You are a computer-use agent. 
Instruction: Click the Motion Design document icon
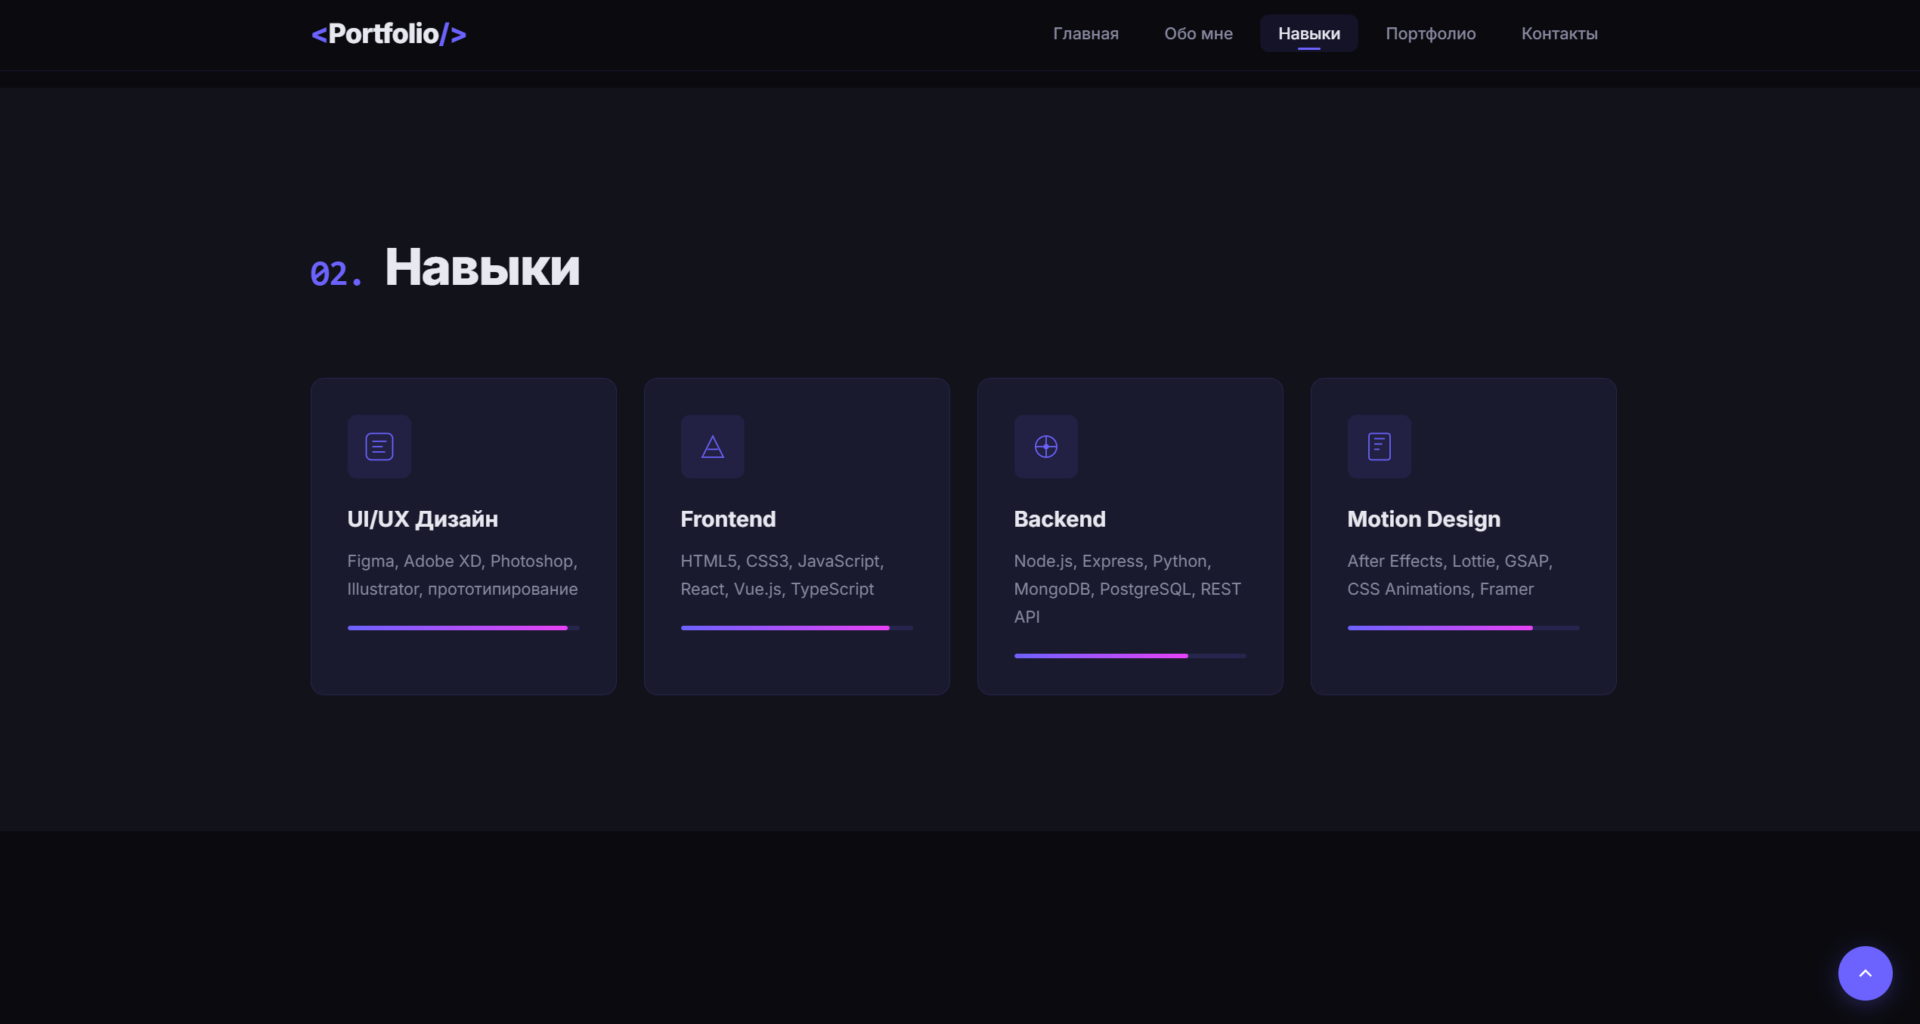[x=1379, y=446]
